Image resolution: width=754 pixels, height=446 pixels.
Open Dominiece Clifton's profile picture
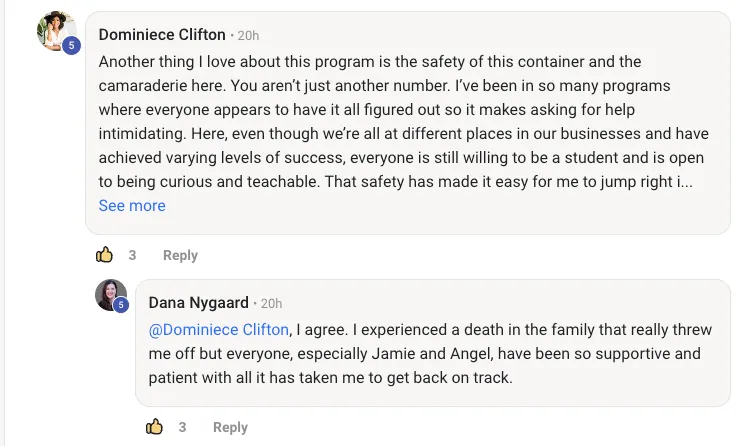(x=55, y=30)
